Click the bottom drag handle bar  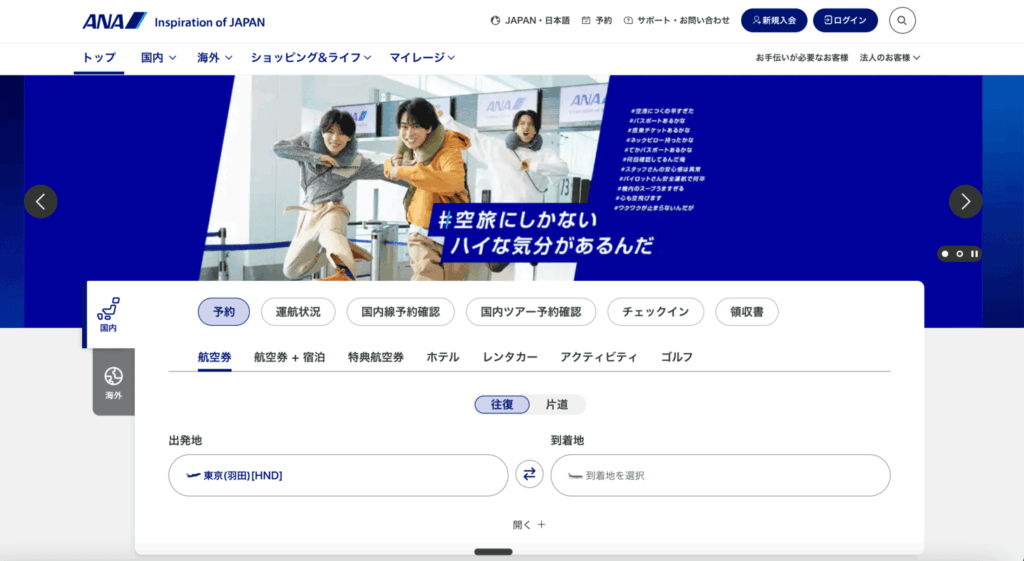tap(493, 552)
